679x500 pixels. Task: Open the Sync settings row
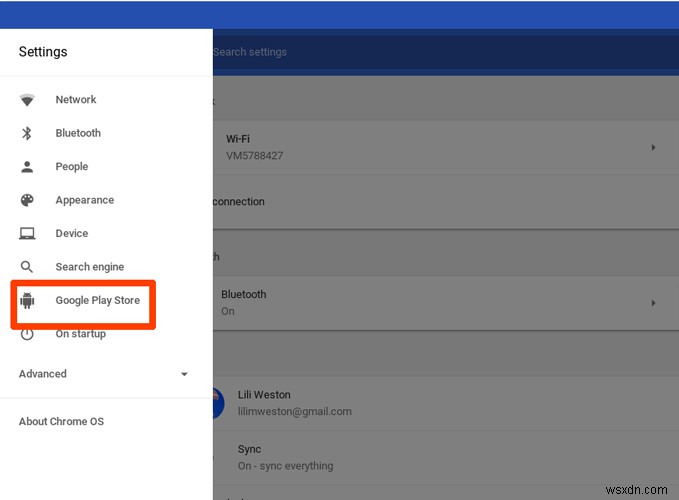coord(446,457)
